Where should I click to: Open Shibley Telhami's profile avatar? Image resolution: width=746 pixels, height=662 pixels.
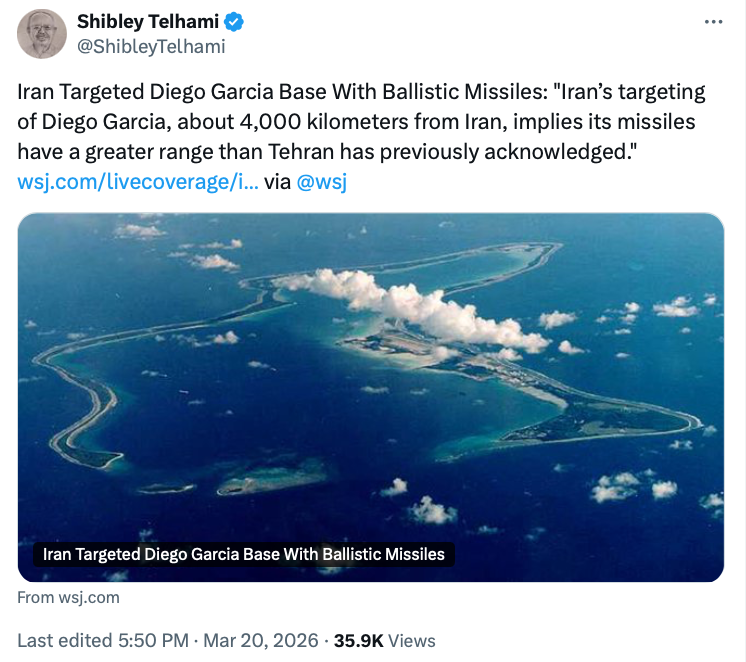tap(42, 34)
